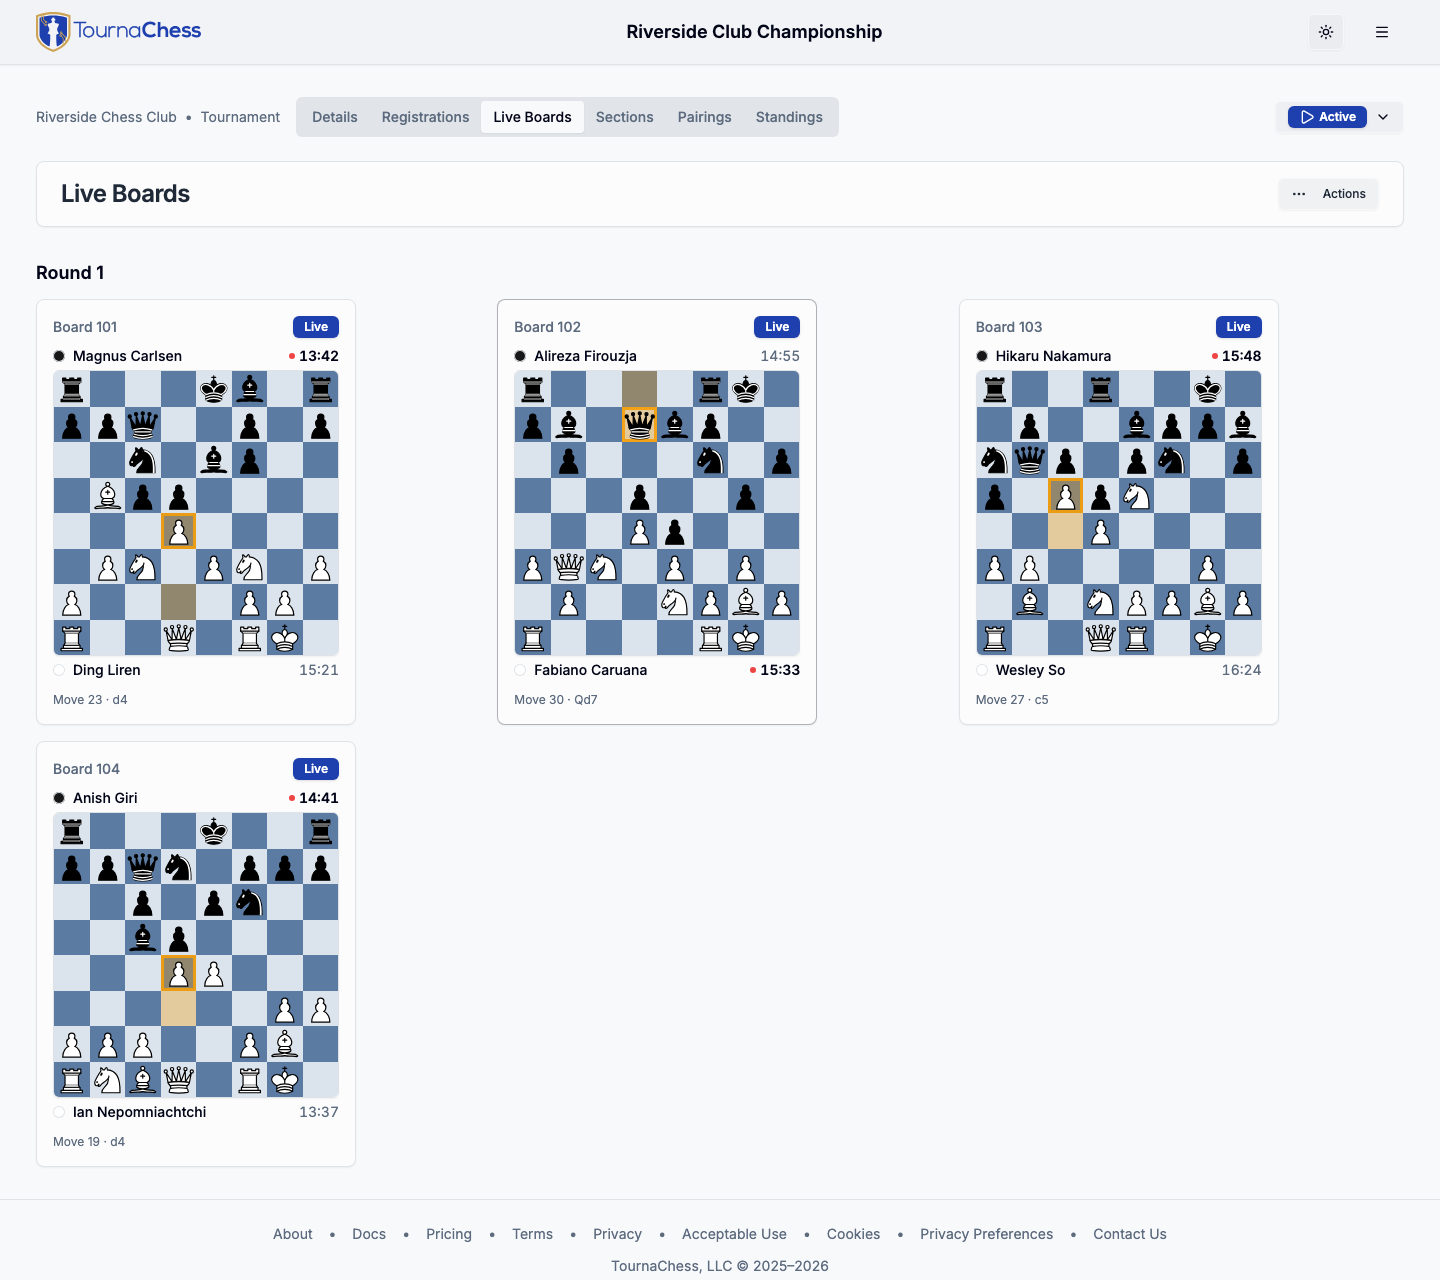Click the Board 102 title label
Image resolution: width=1440 pixels, height=1280 pixels.
coord(547,327)
